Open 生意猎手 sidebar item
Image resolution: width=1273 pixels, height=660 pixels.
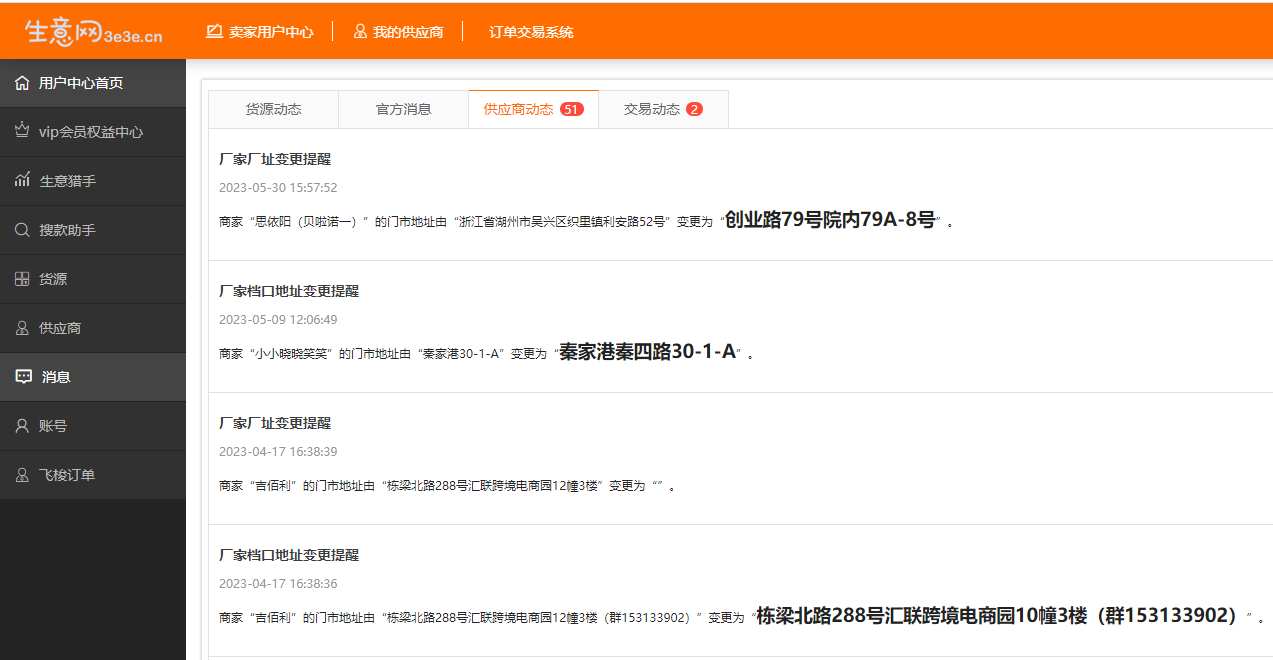point(93,181)
